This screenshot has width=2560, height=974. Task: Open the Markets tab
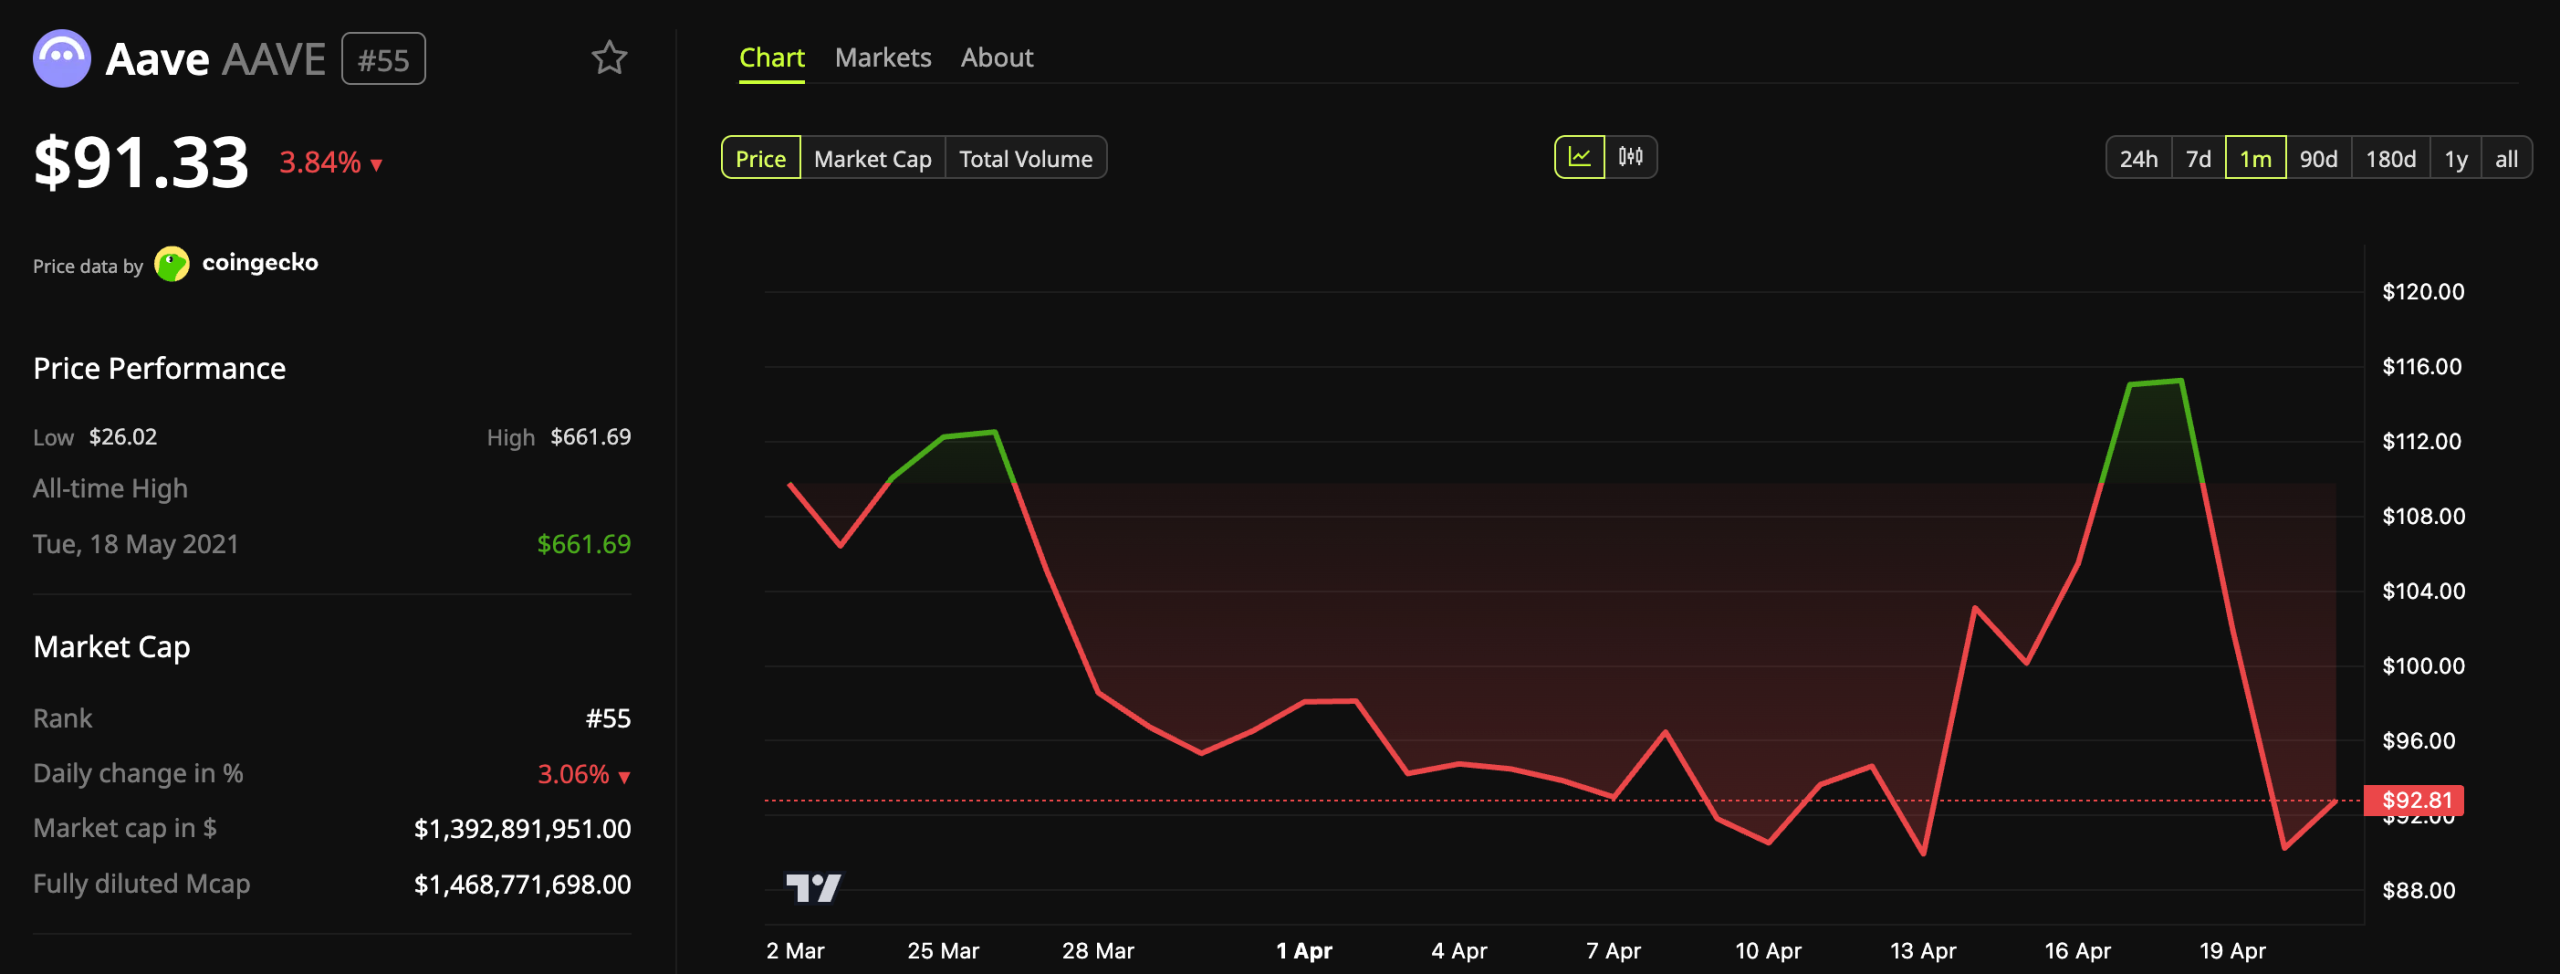tap(883, 57)
